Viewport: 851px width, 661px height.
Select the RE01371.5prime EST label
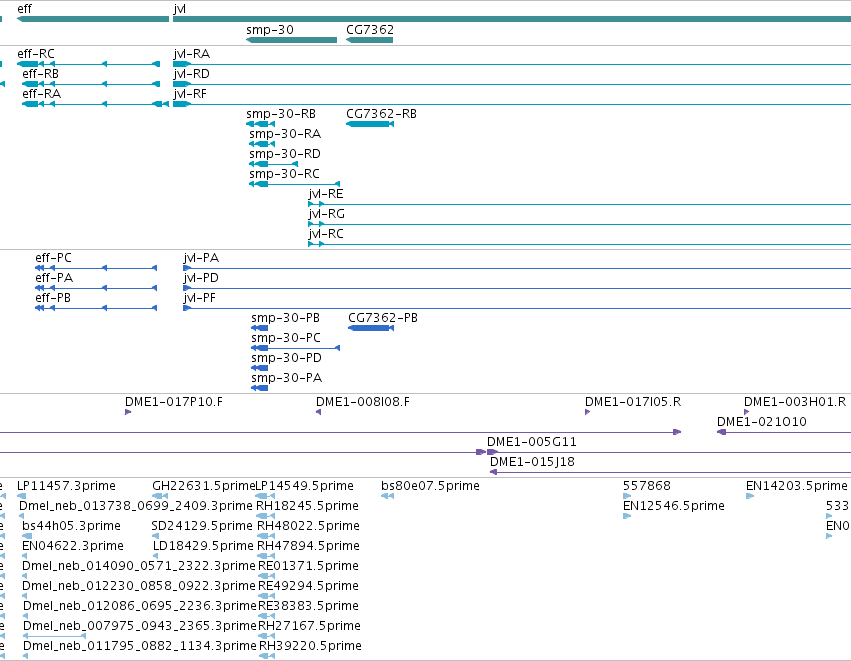308,567
